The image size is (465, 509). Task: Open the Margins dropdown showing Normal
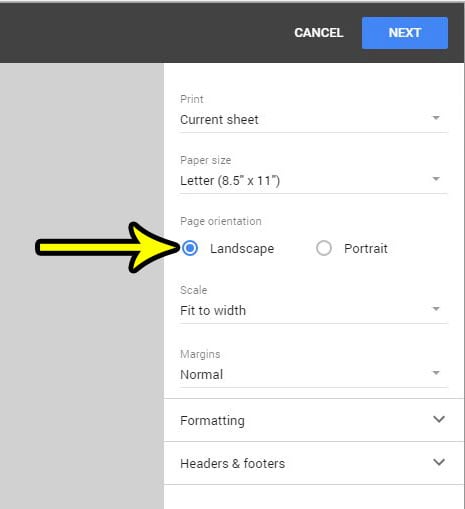(313, 375)
